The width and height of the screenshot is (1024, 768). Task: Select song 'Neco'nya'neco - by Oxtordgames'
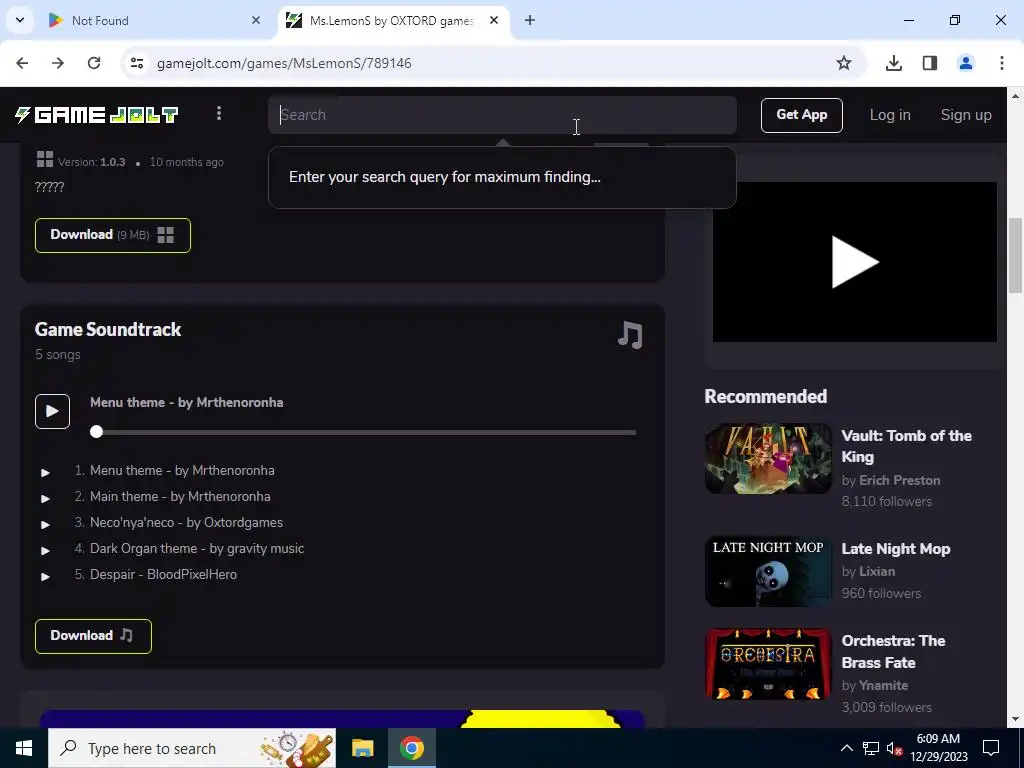[186, 523]
